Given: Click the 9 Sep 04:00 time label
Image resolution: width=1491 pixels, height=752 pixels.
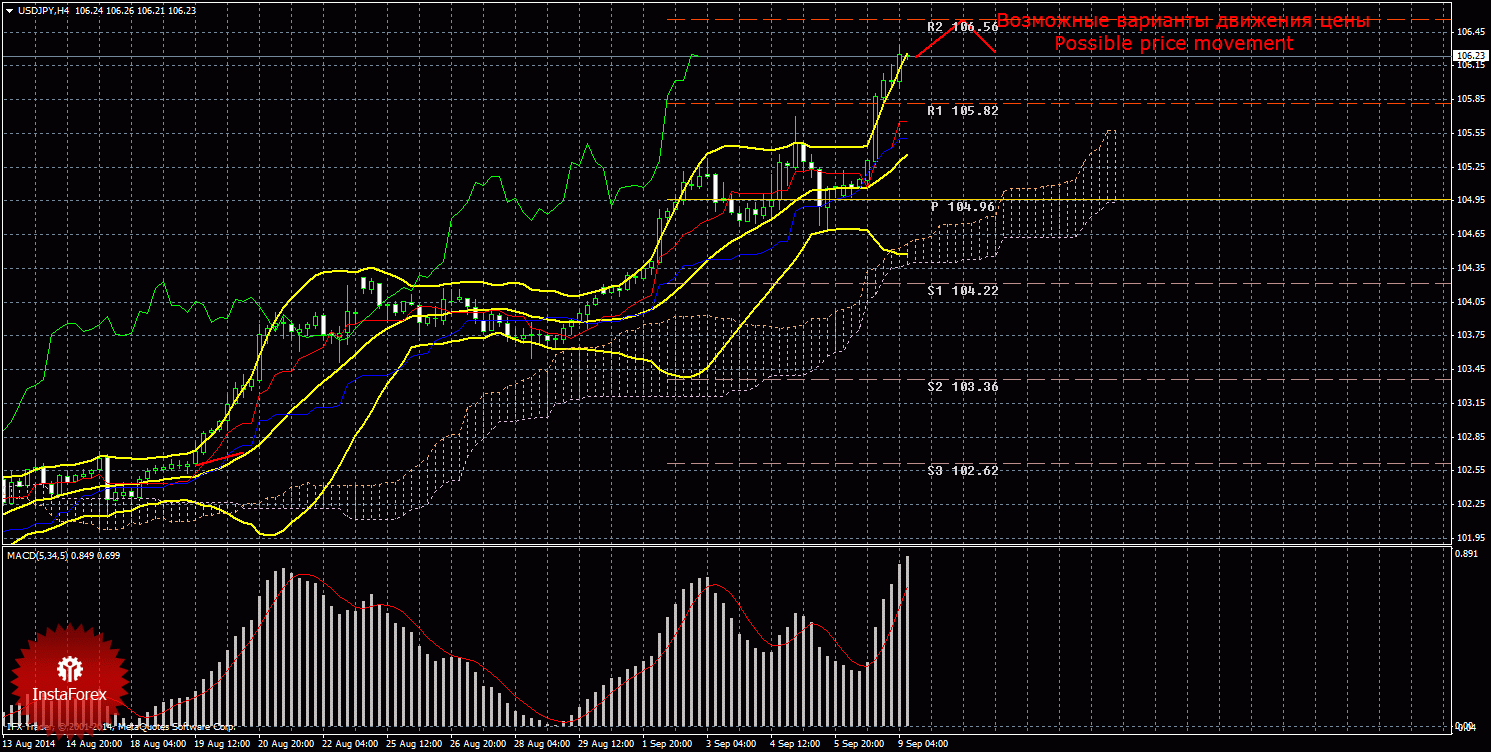Looking at the screenshot, I should 924,744.
